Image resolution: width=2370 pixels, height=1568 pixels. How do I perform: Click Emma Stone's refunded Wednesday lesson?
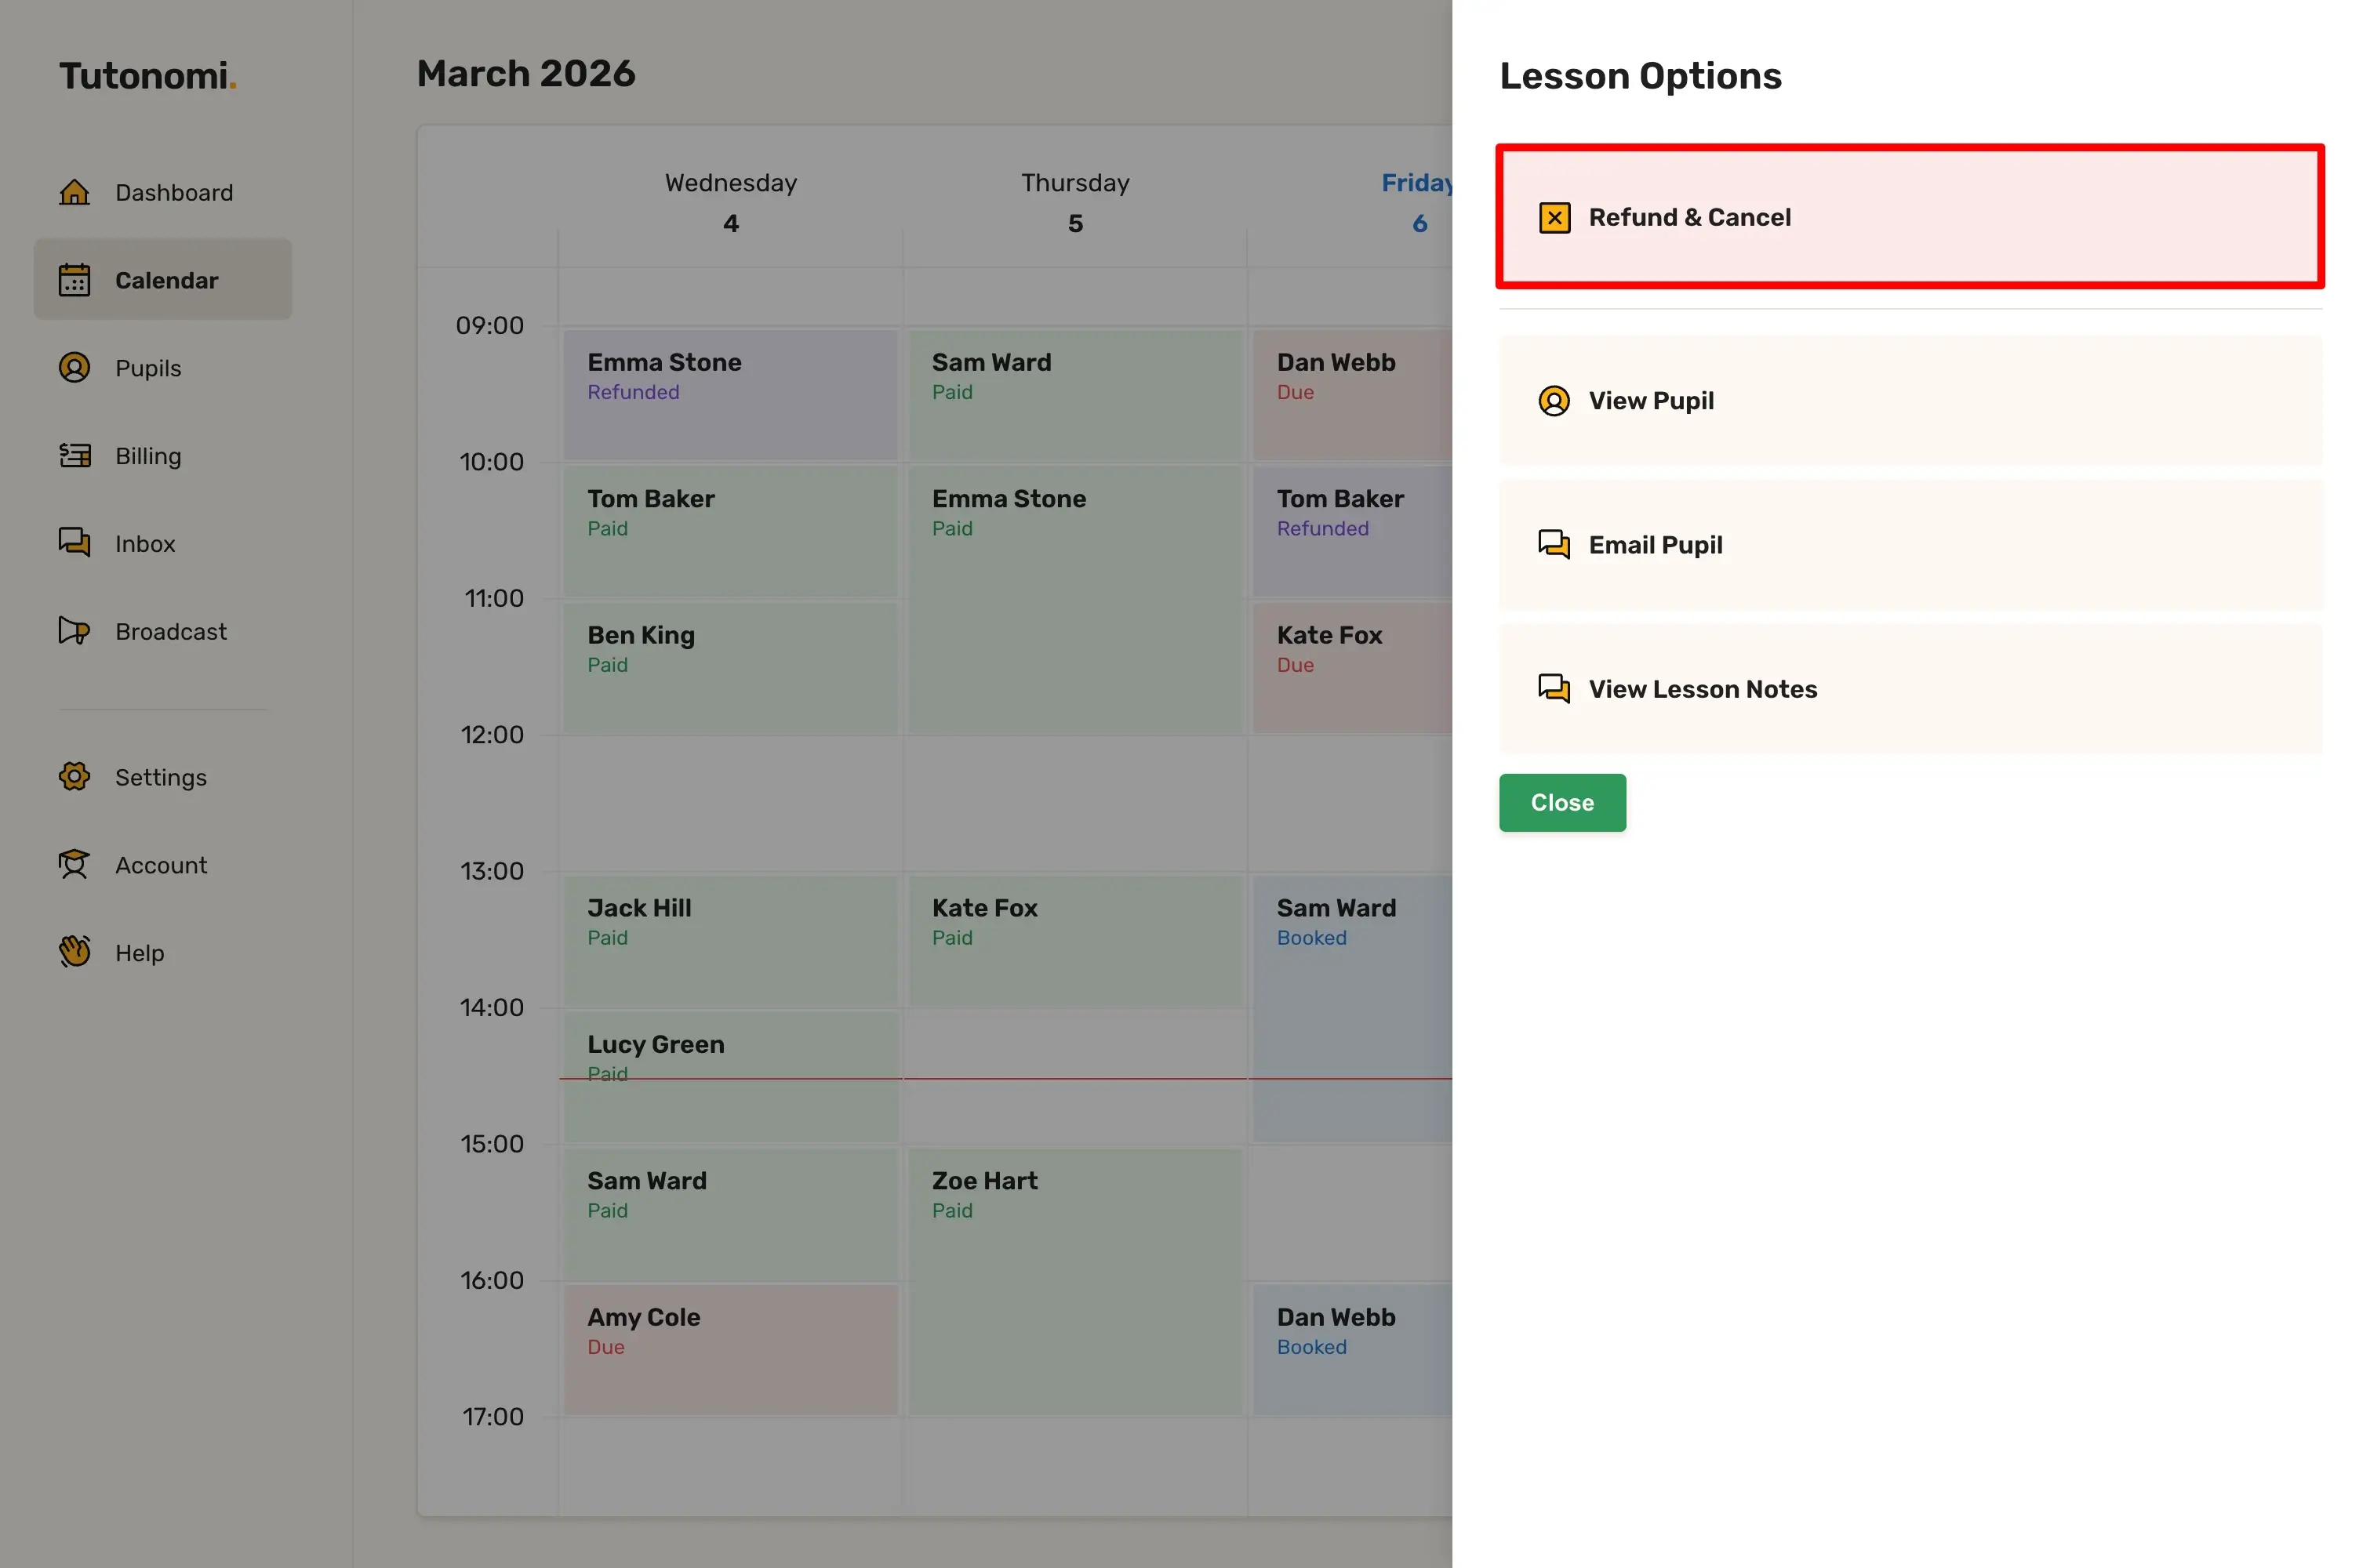click(729, 394)
